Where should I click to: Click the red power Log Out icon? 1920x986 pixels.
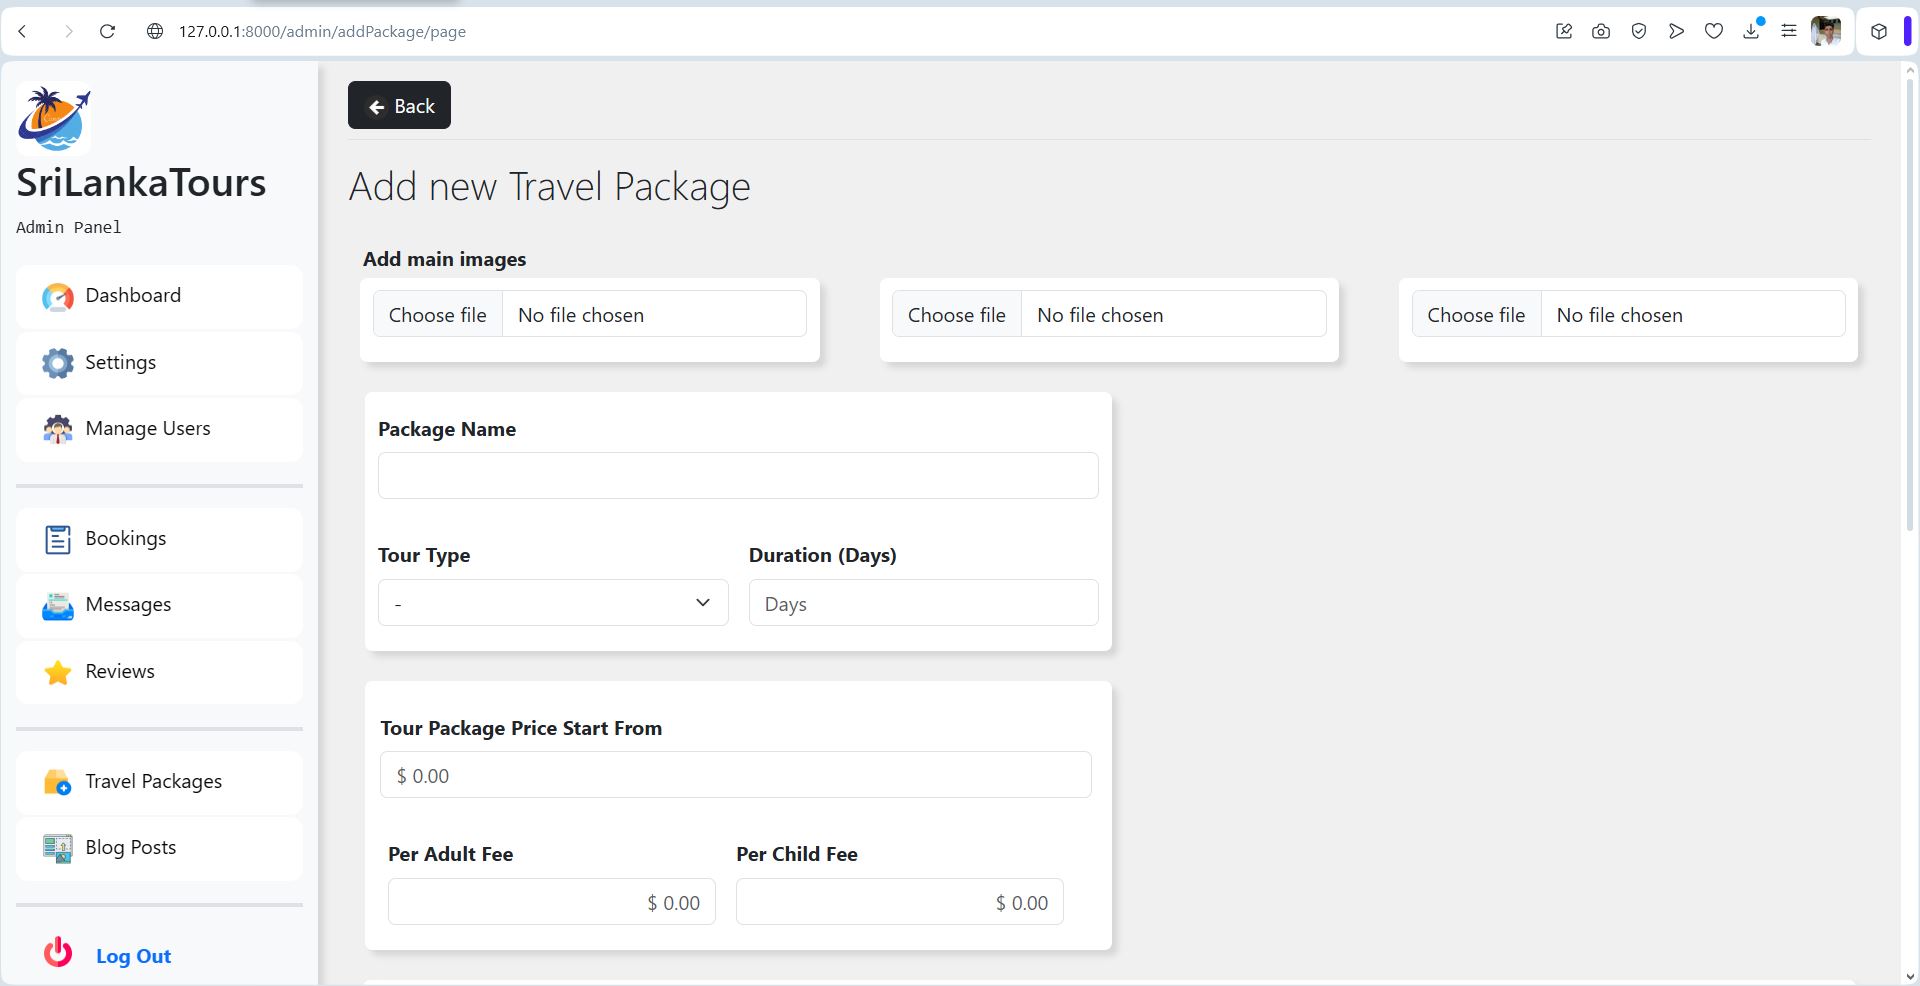point(58,952)
